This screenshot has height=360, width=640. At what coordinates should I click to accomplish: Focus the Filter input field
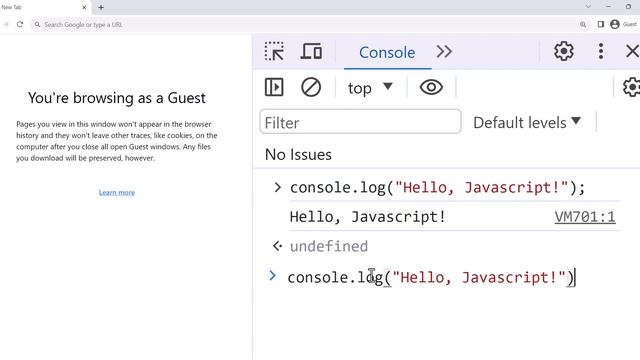[x=360, y=122]
